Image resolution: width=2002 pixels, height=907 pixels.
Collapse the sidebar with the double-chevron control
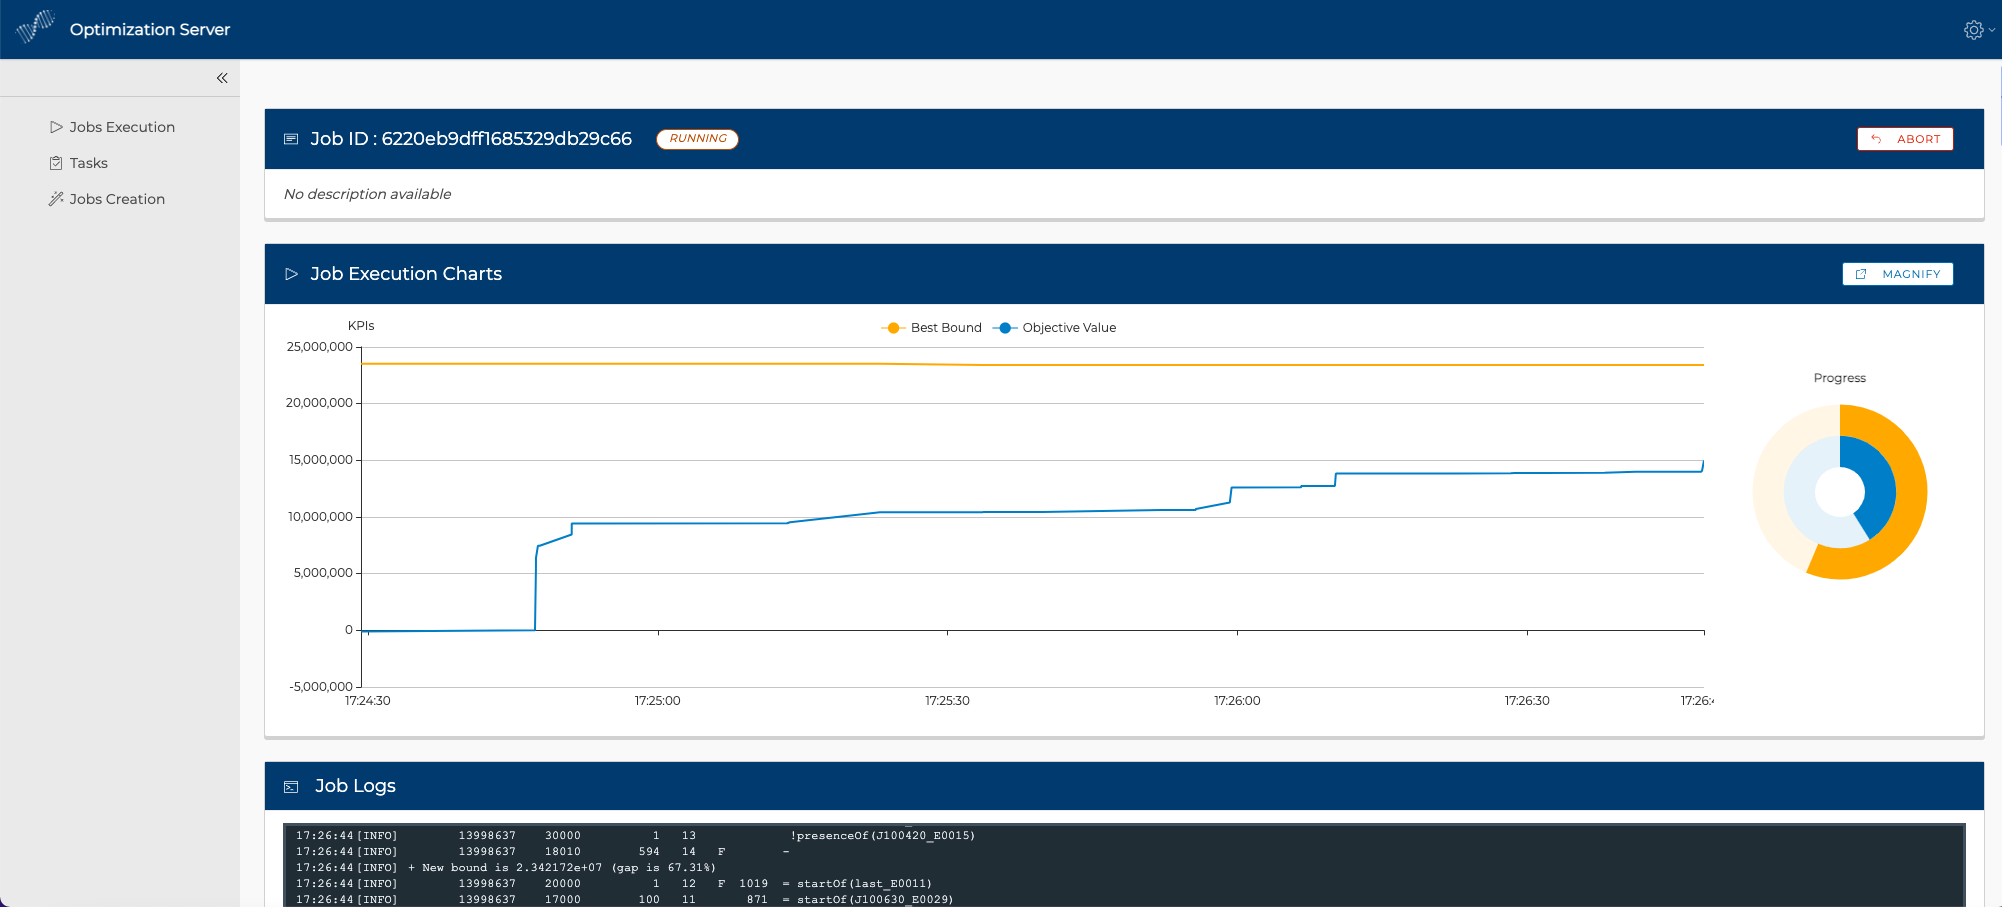click(x=221, y=77)
